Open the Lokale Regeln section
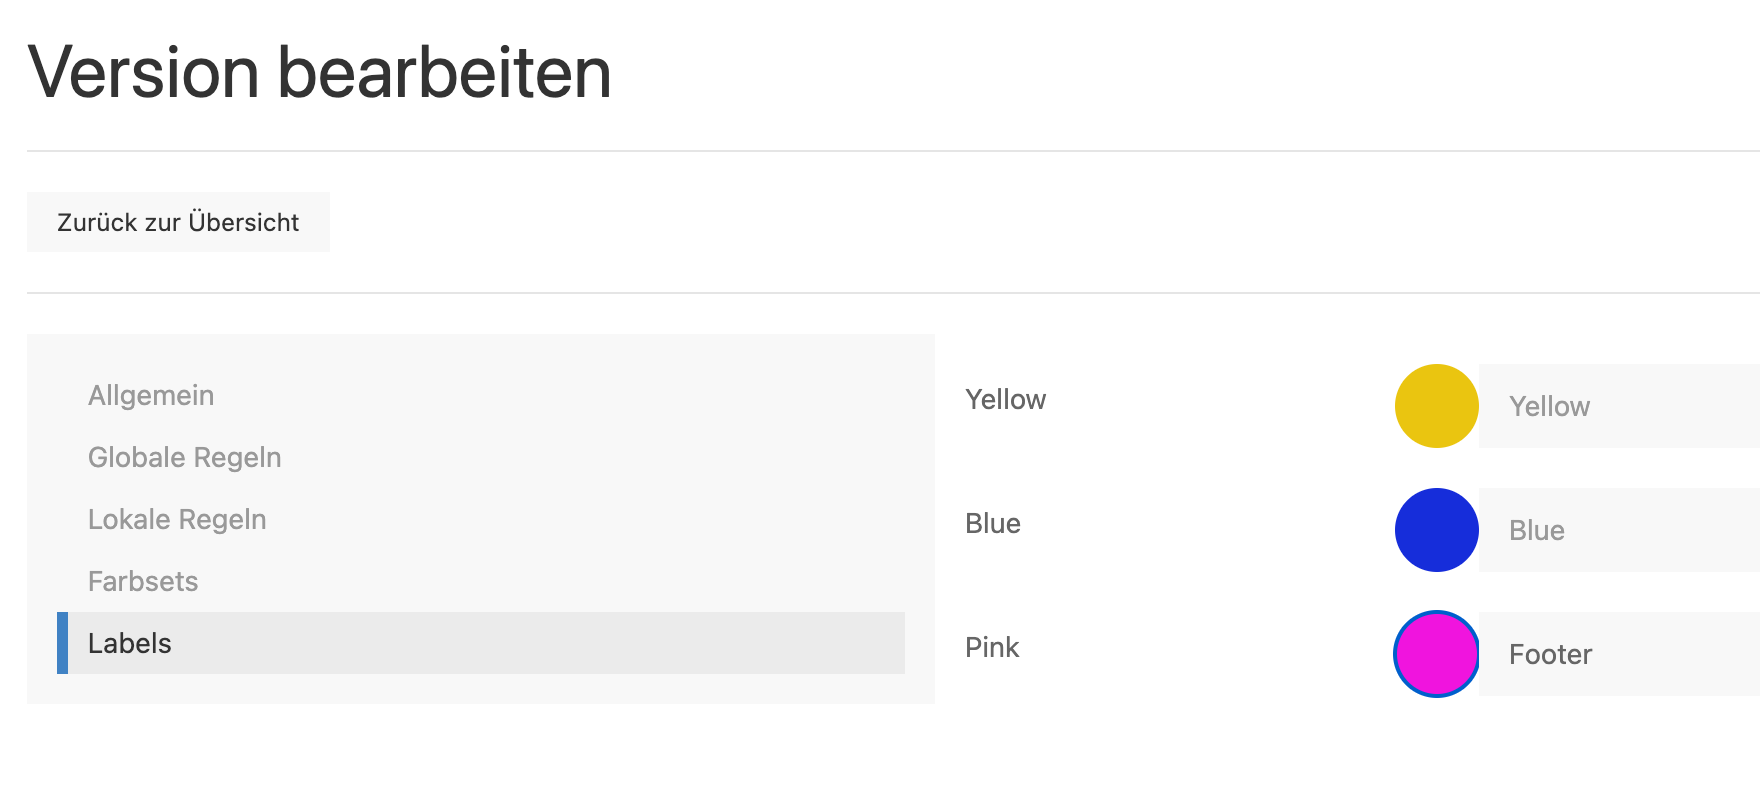 pyautogui.click(x=177, y=520)
